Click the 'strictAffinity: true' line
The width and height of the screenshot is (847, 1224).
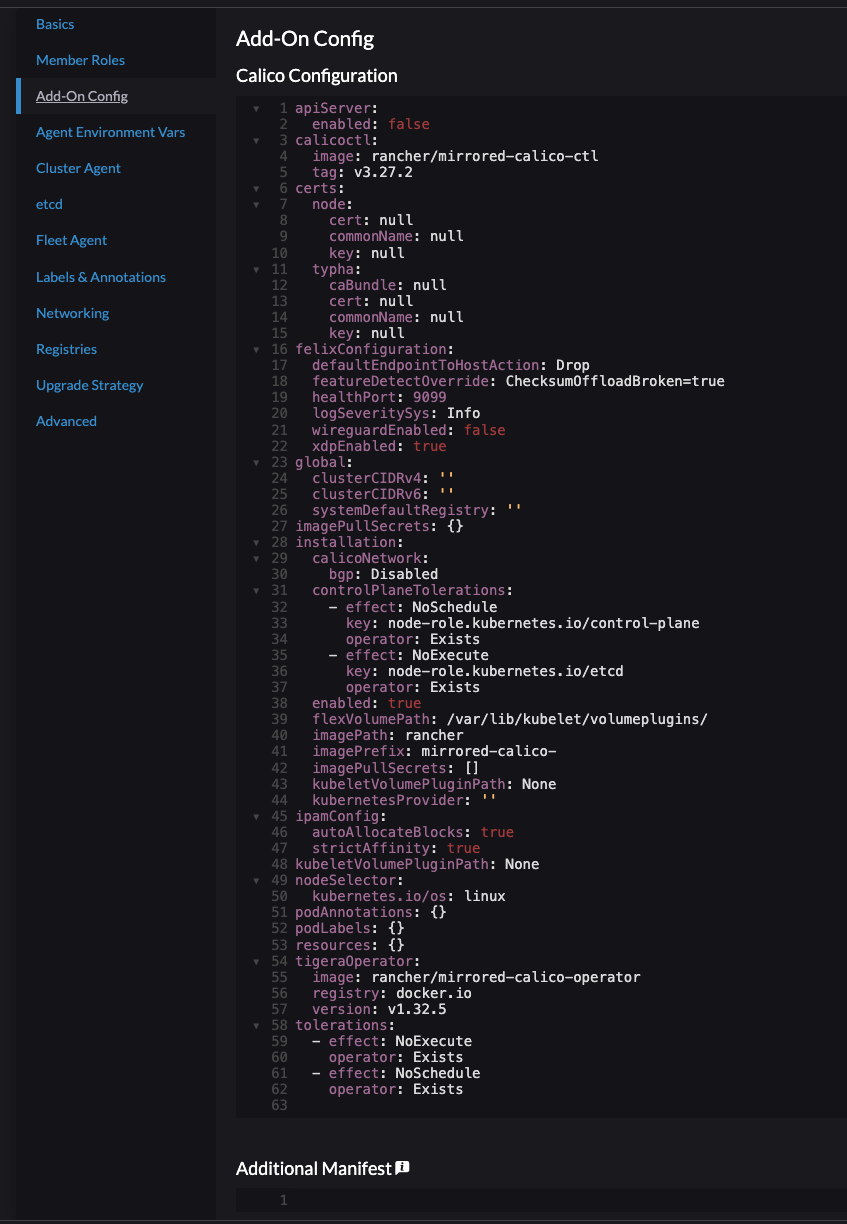[x=396, y=848]
